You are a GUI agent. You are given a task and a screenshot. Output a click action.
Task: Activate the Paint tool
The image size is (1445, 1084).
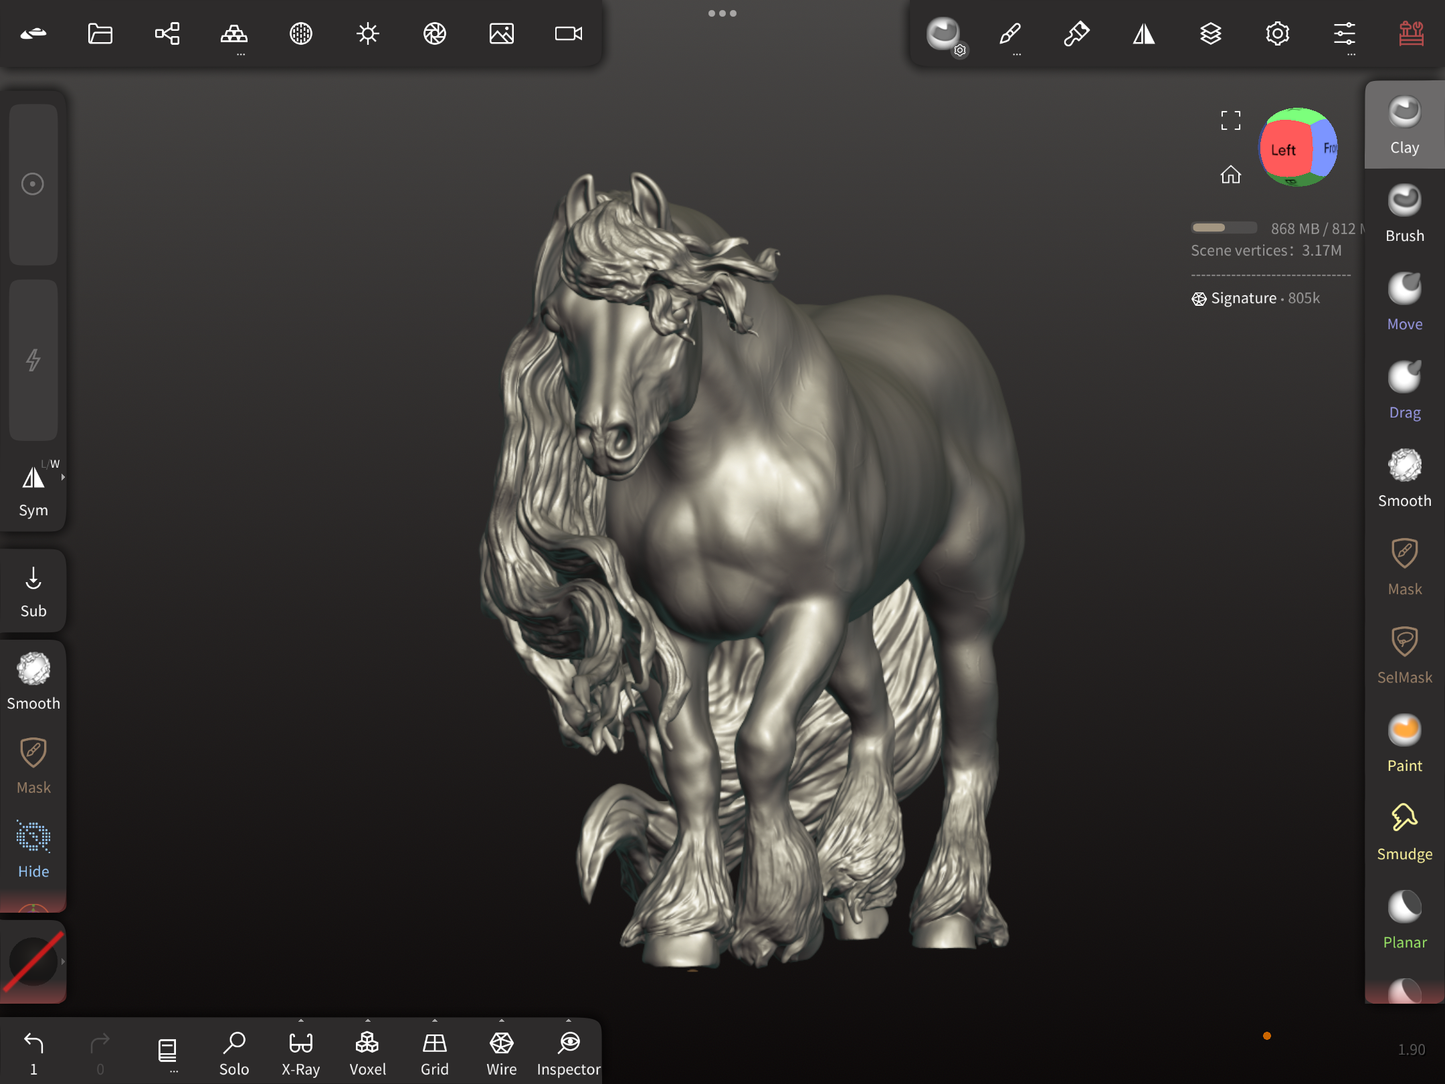[x=1404, y=744]
